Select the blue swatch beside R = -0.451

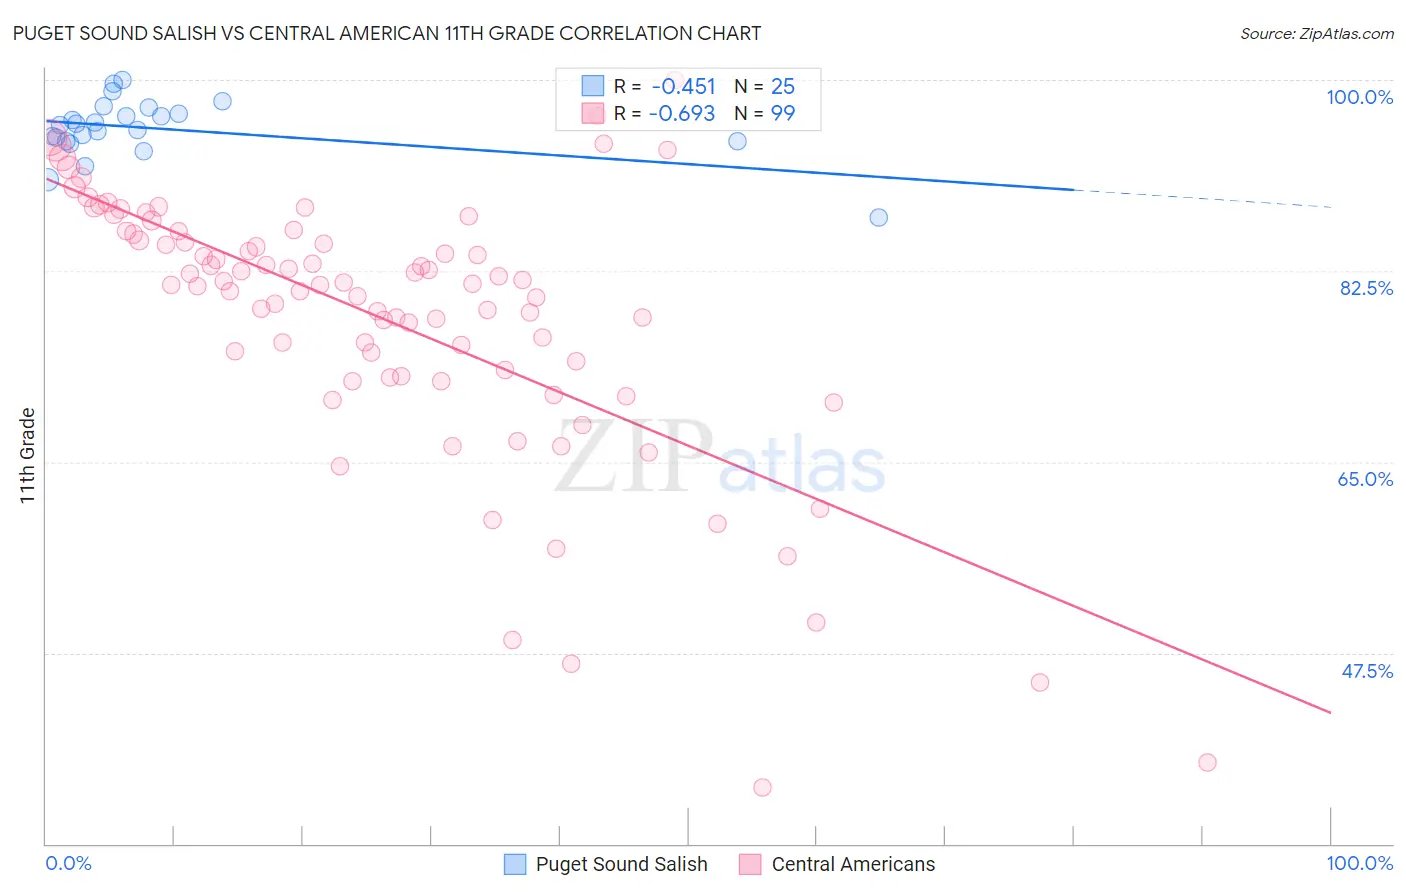click(x=593, y=86)
